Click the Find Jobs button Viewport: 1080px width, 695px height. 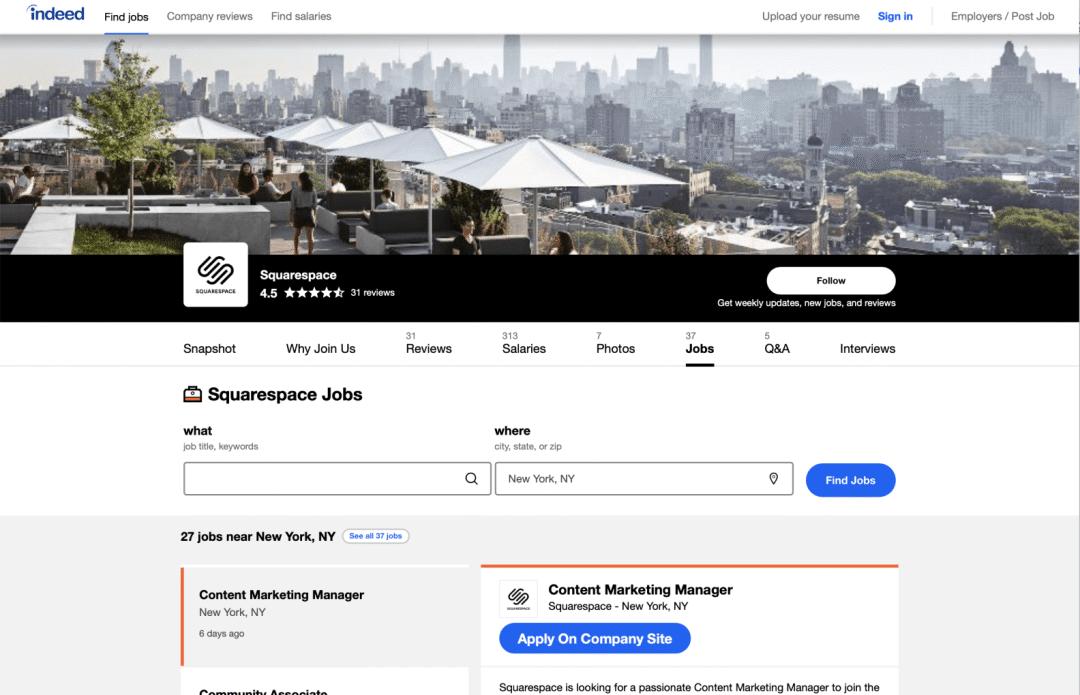pos(850,480)
